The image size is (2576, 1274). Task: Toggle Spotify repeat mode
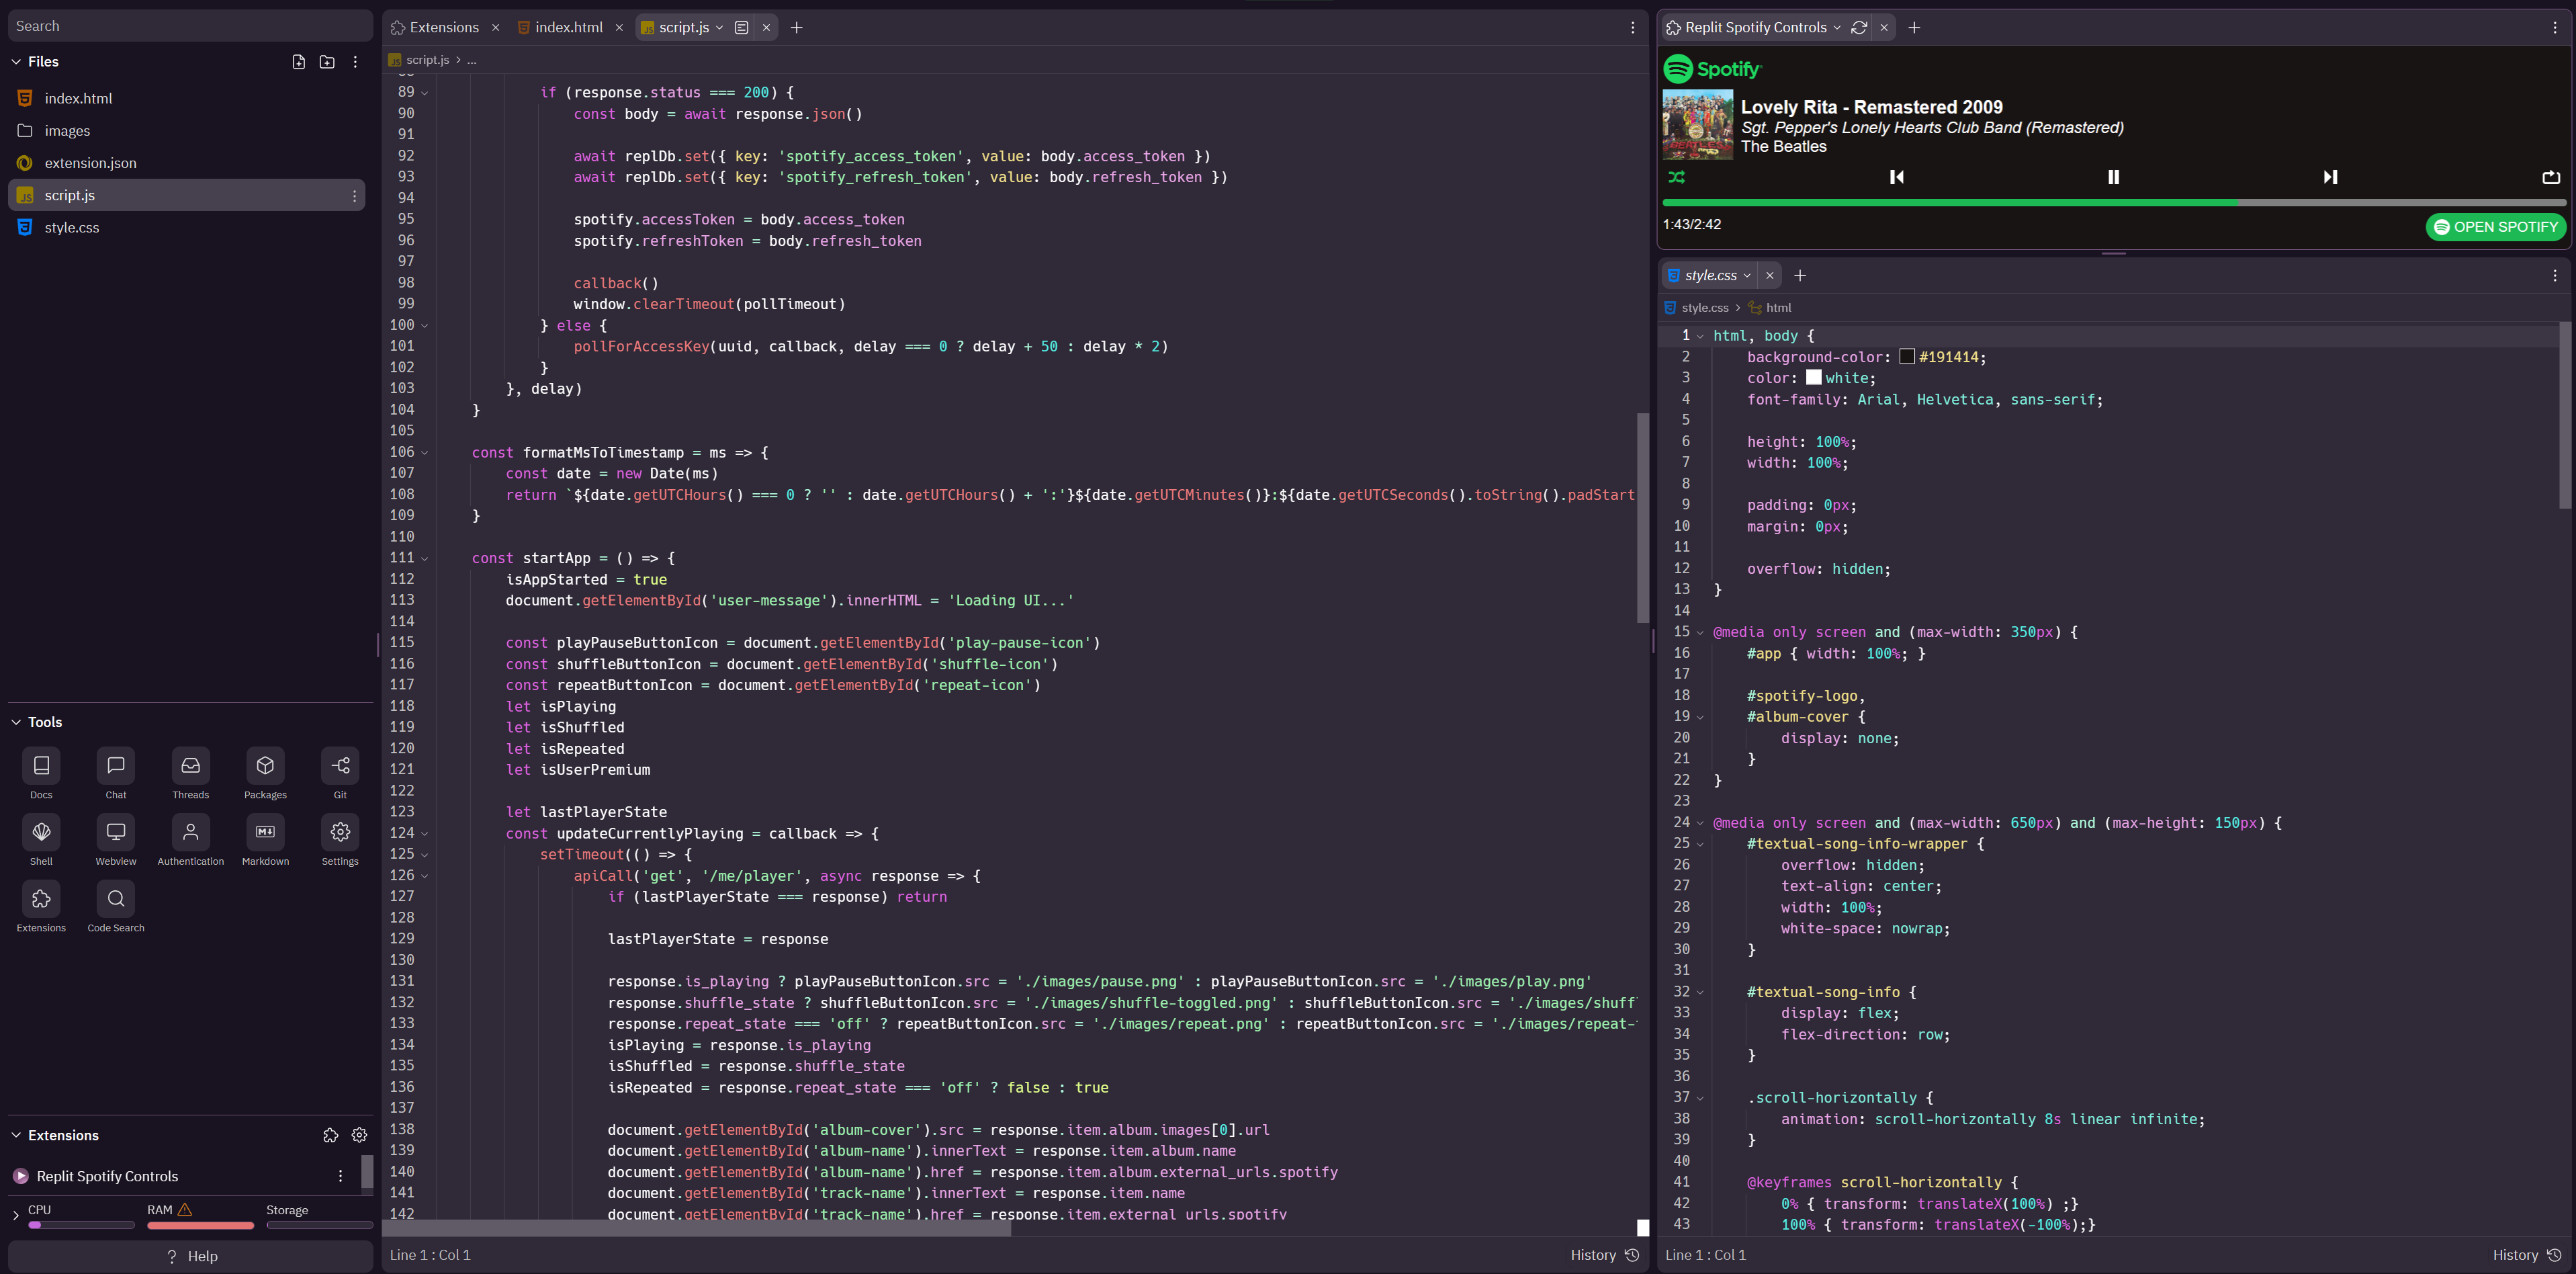click(2550, 177)
